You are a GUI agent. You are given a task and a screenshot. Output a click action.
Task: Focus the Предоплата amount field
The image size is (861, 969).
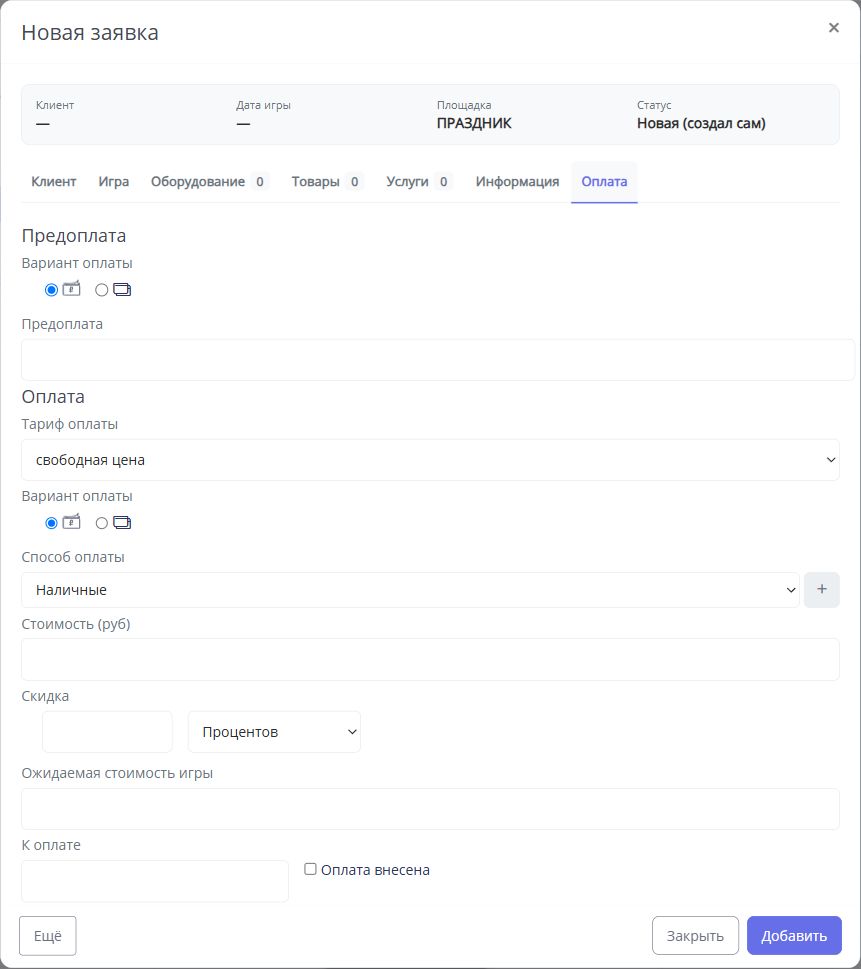(x=438, y=360)
